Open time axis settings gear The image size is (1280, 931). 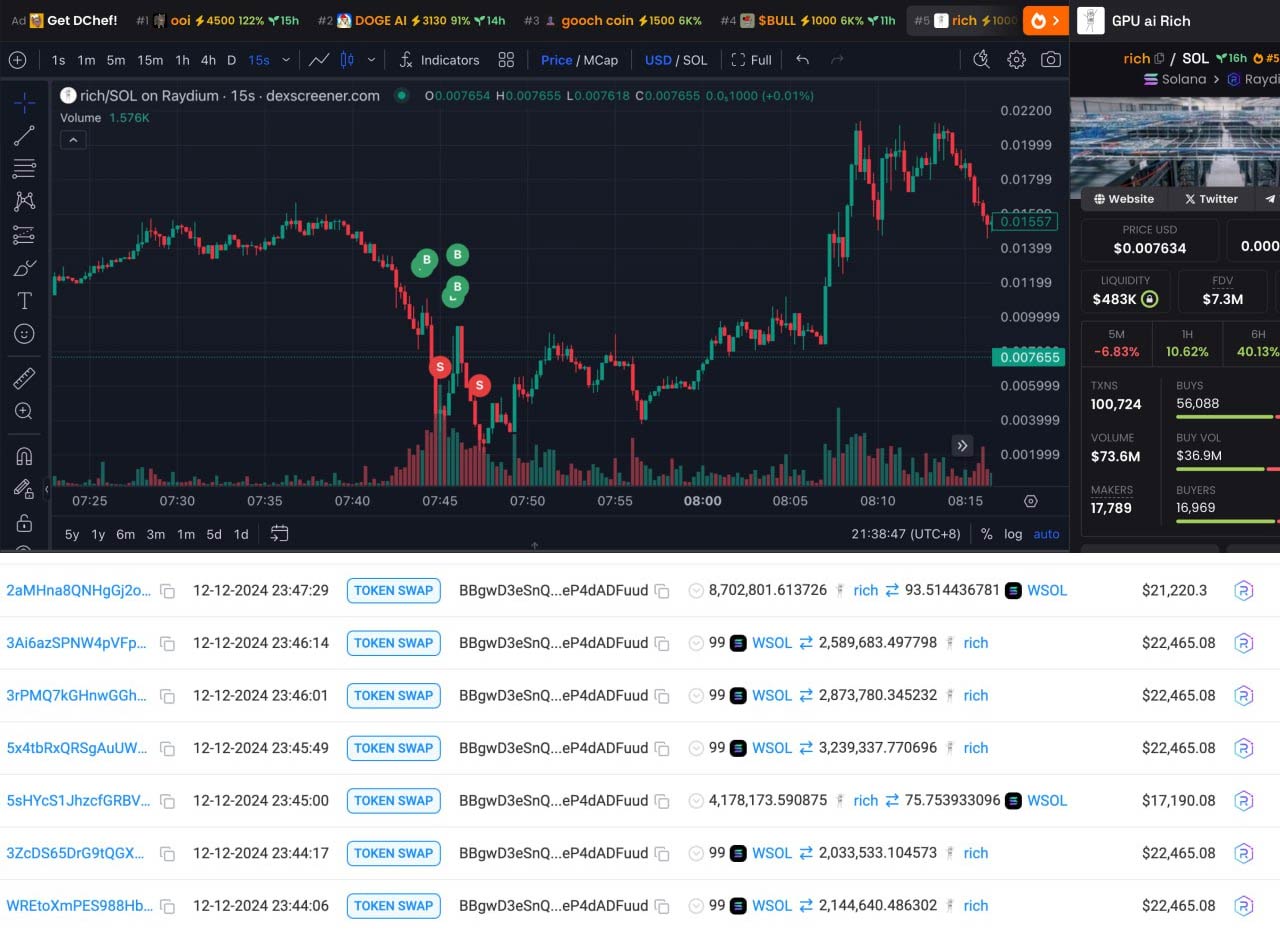1031,501
